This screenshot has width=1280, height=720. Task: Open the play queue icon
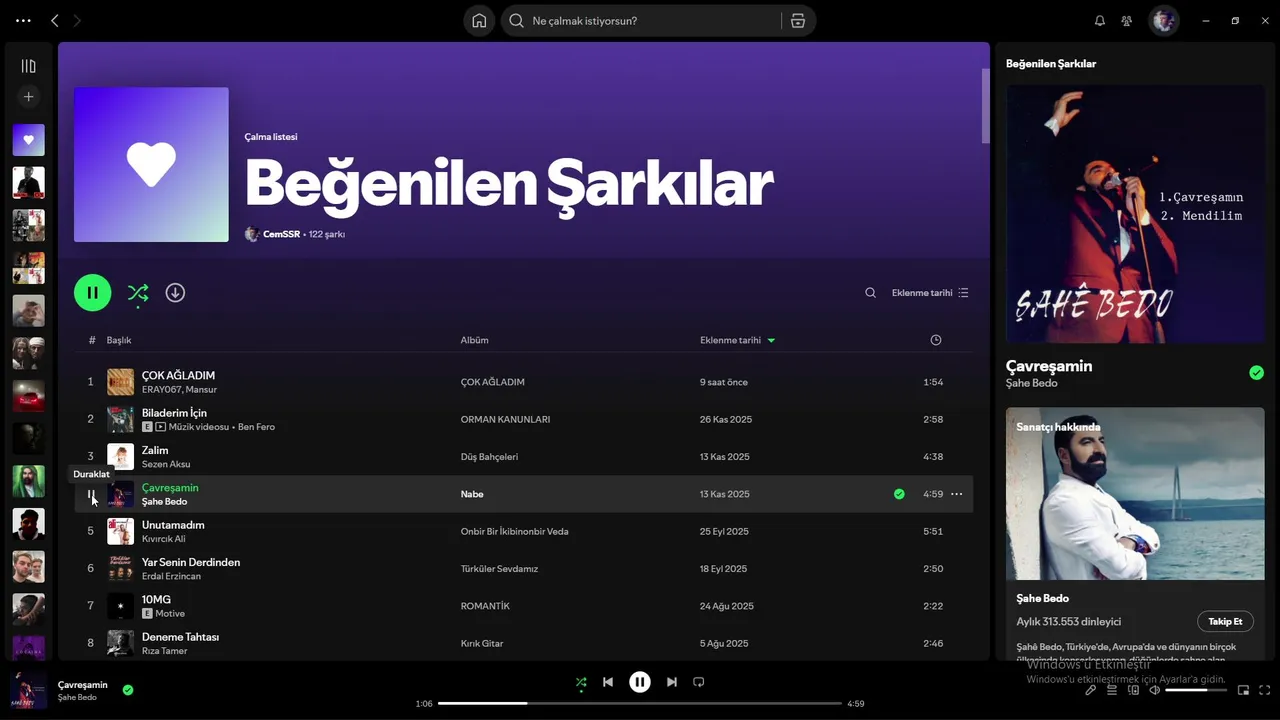[1112, 690]
